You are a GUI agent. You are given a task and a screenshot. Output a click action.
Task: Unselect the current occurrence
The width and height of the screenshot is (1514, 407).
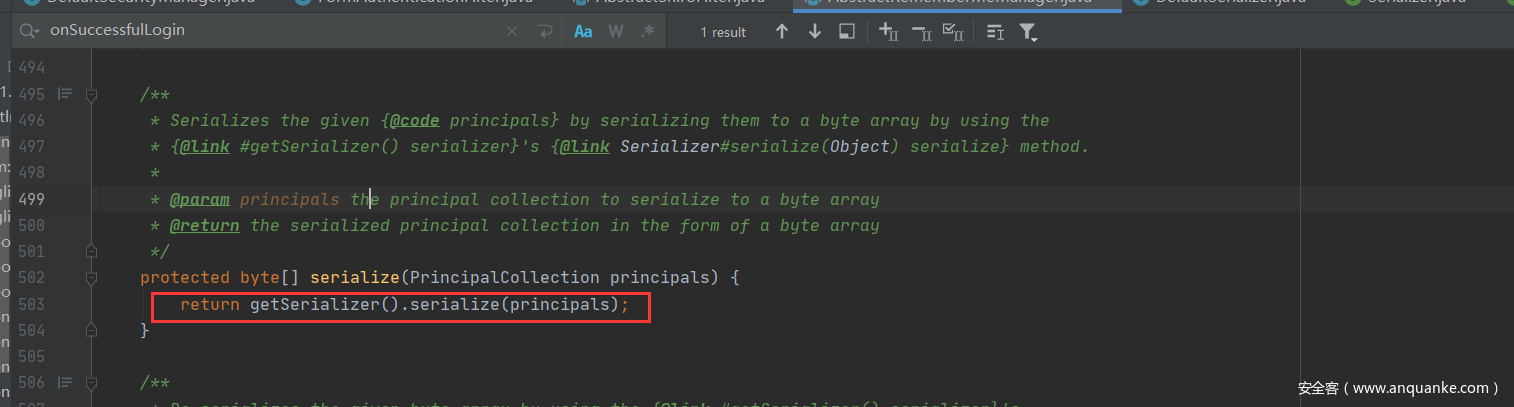[920, 32]
